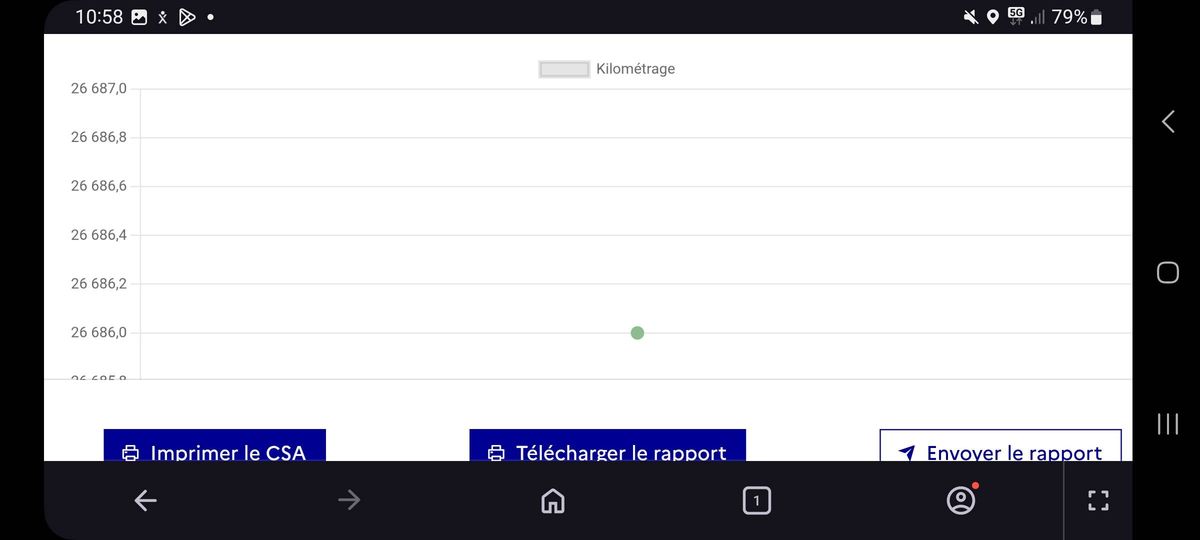The height and width of the screenshot is (540, 1200).
Task: Click the Imprimer le CSA button
Action: pyautogui.click(x=215, y=446)
